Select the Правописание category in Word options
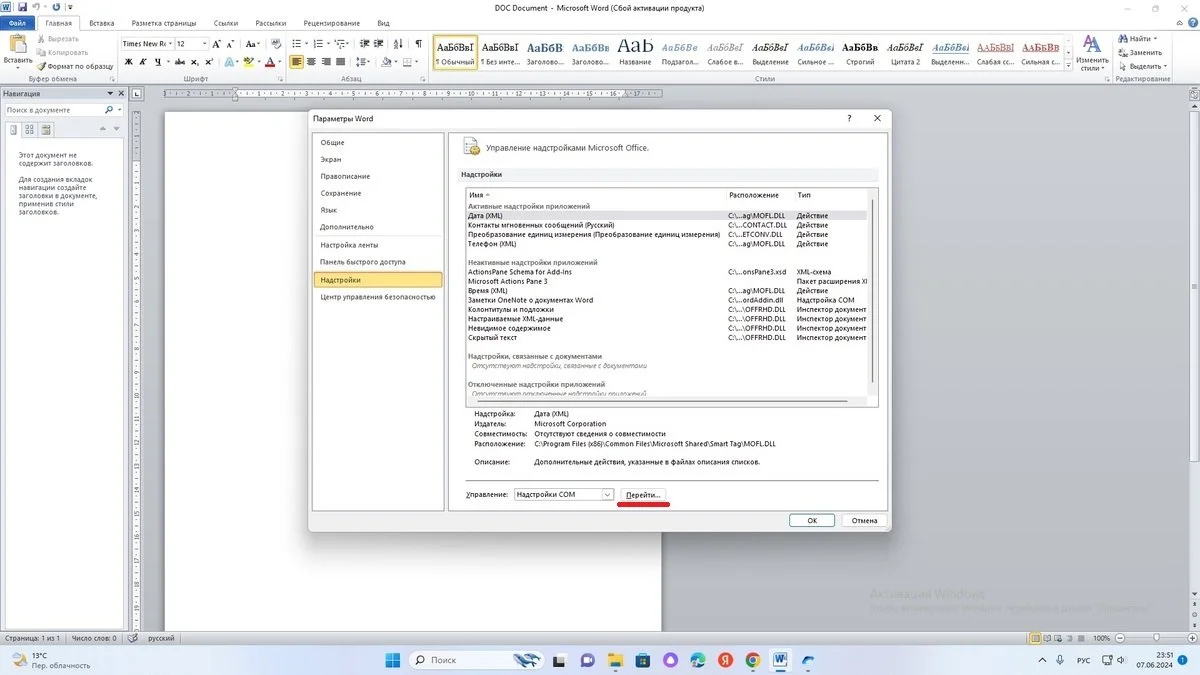This screenshot has height=675, width=1200. [345, 176]
